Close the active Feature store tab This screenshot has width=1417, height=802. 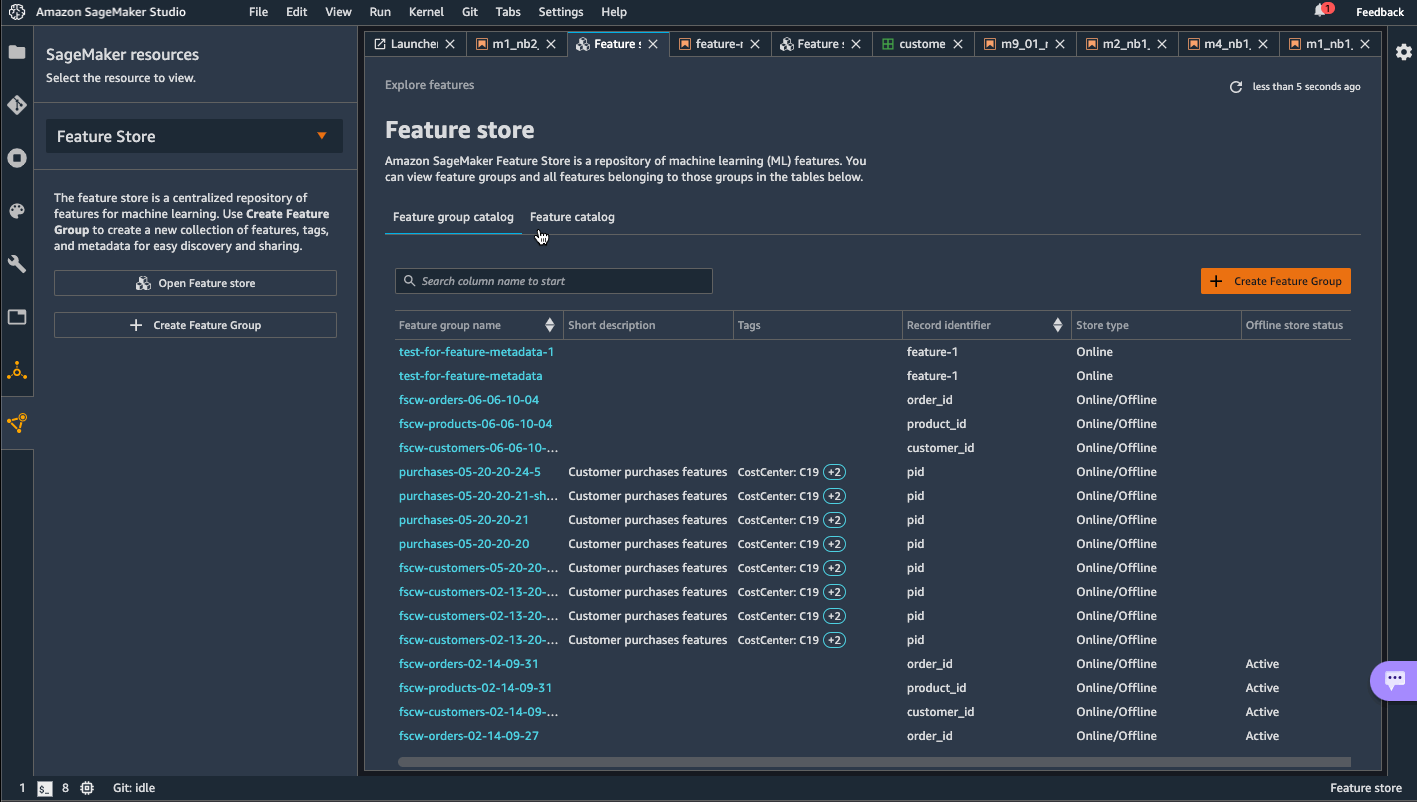(653, 44)
